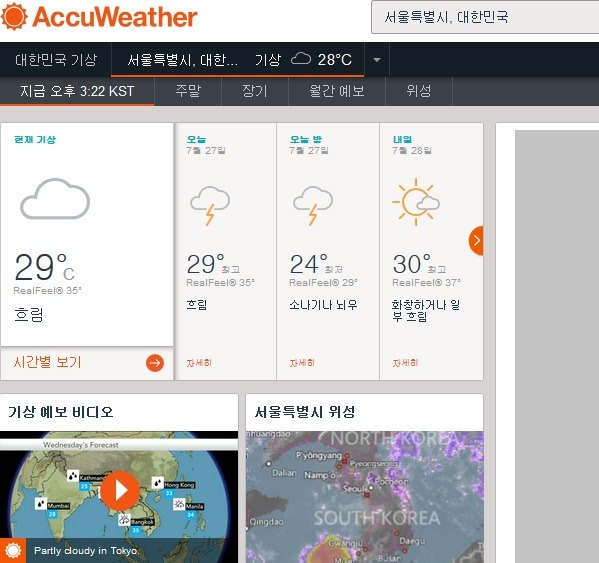Image resolution: width=599 pixels, height=563 pixels.
Task: Select the 지금 오후 3:22 KST tab
Action: click(x=77, y=91)
